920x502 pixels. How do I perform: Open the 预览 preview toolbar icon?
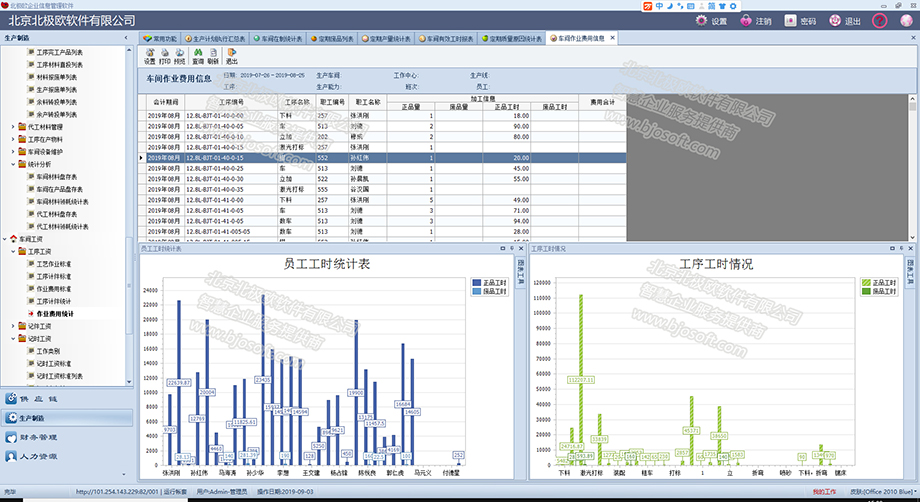[x=180, y=56]
